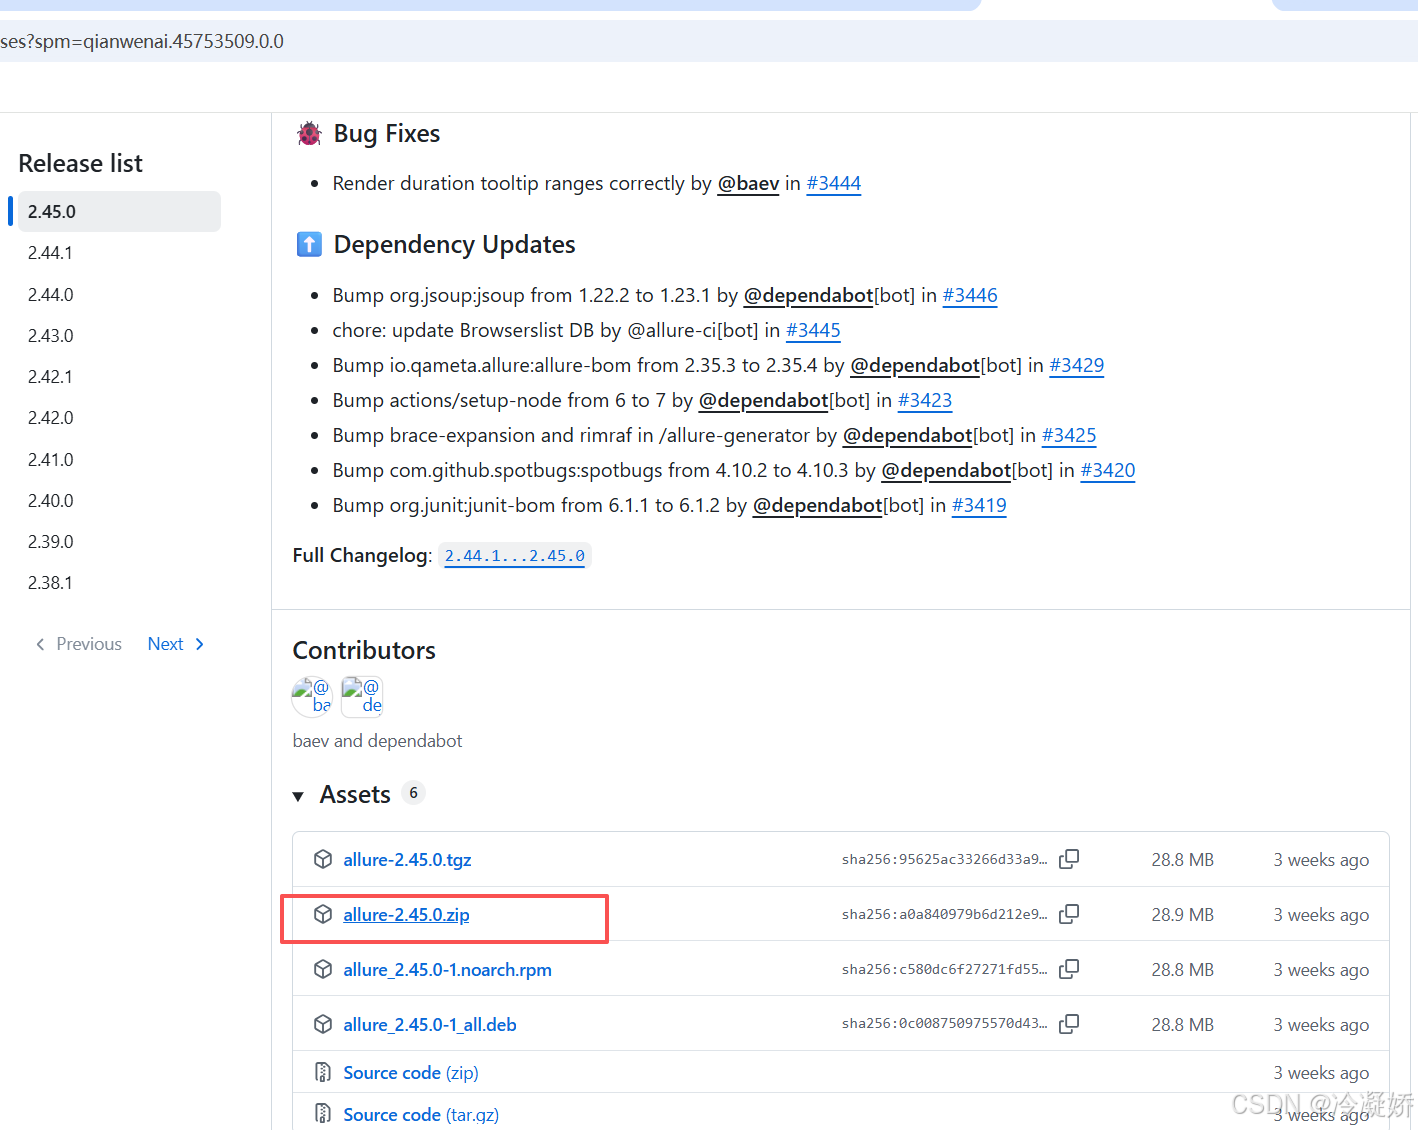The image size is (1418, 1130).
Task: Select release 2.39.0 in Release list
Action: tap(50, 542)
